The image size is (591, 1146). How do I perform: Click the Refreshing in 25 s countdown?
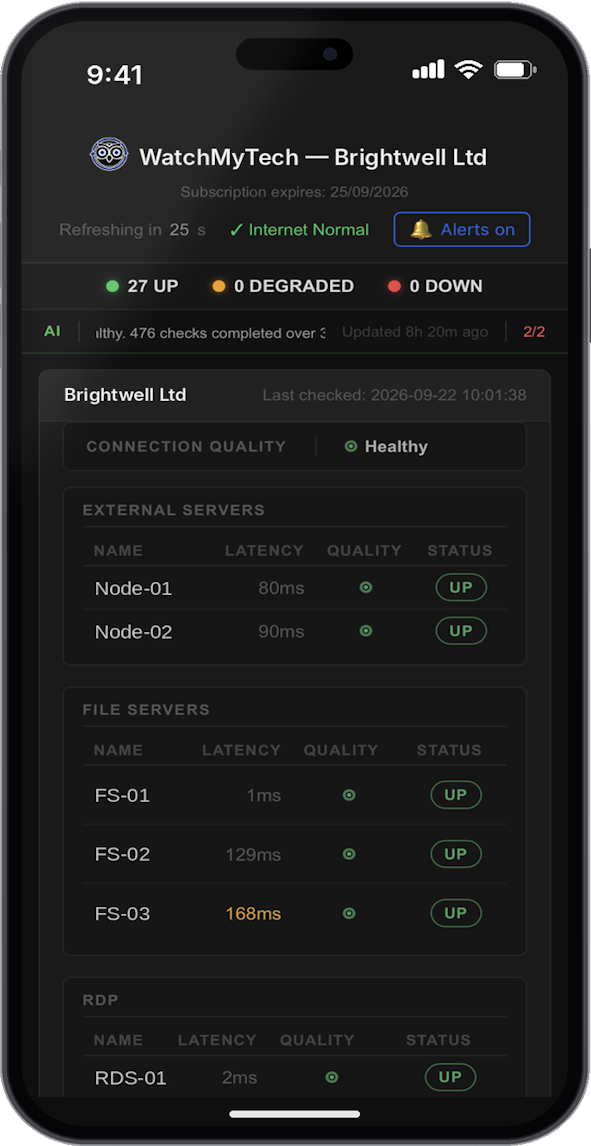(x=132, y=229)
